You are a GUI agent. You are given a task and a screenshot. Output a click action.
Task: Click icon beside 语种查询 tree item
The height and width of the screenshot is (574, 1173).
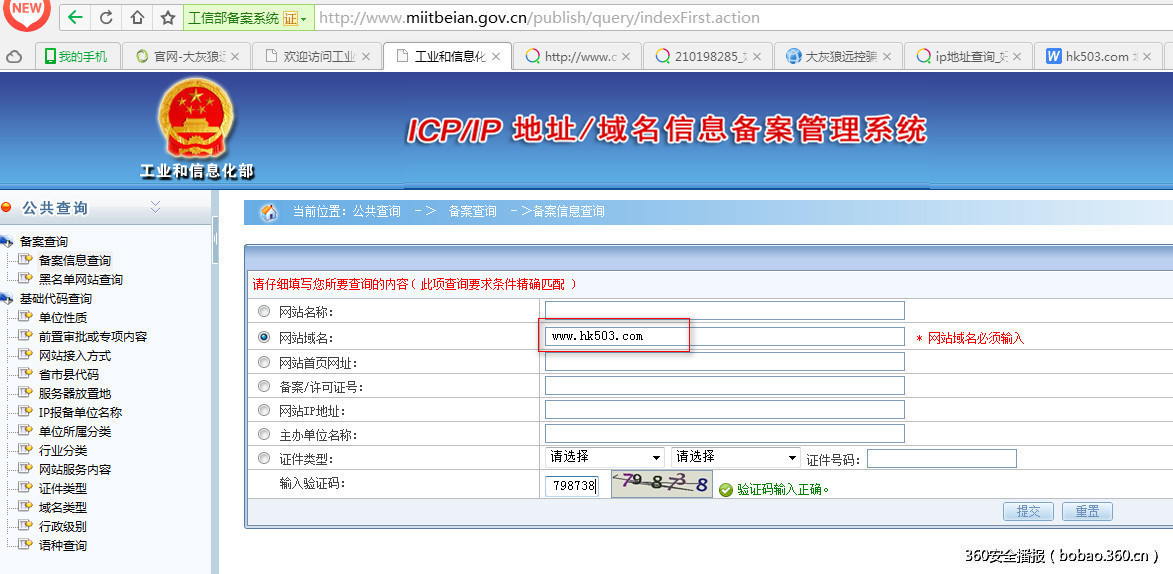click(x=25, y=545)
